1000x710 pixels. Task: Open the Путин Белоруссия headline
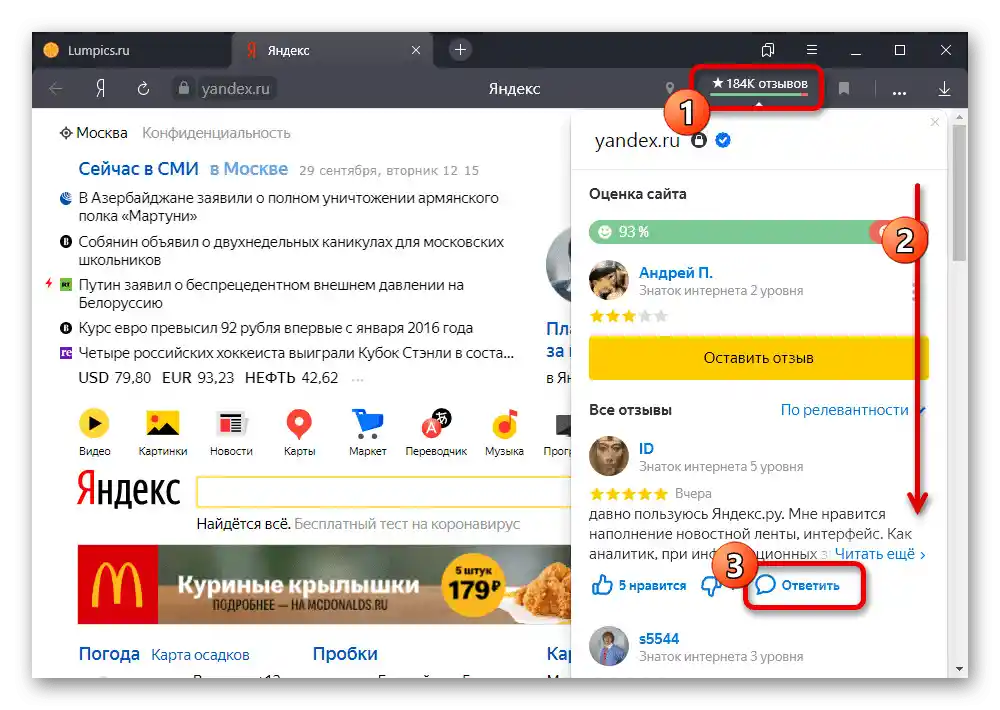pos(271,293)
